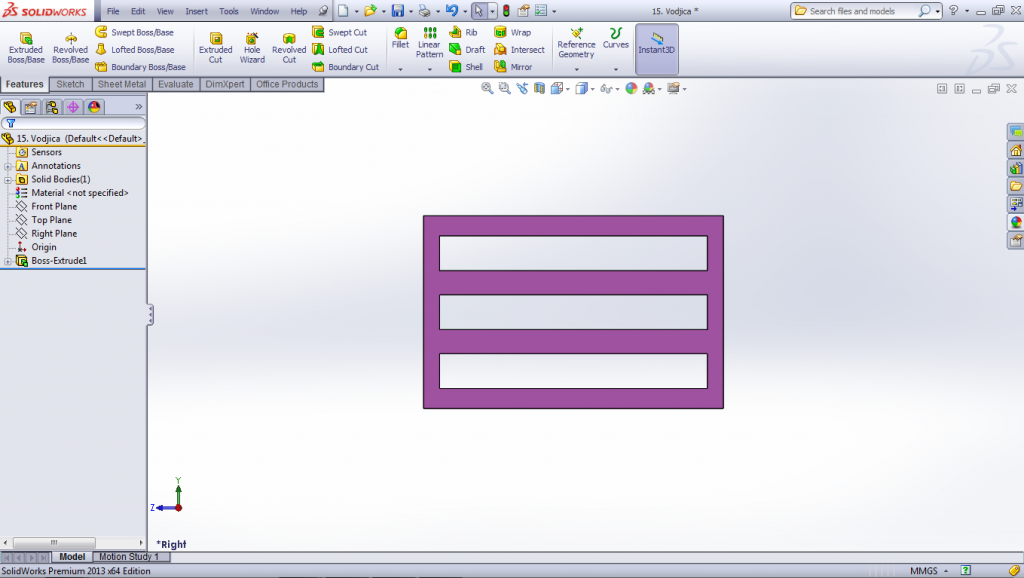This screenshot has height=578, width=1024.
Task: Open the Hole Wizard
Action: [x=252, y=48]
